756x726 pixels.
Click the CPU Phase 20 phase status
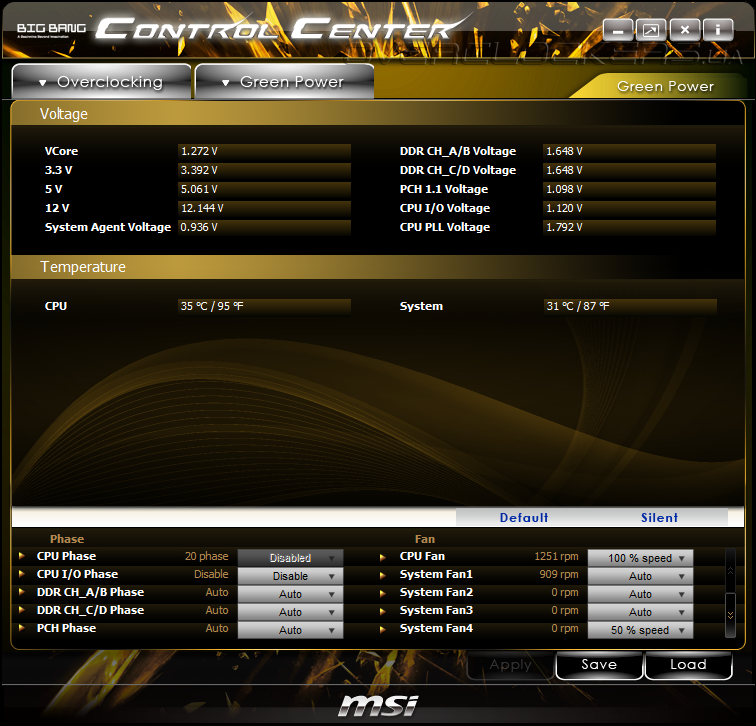point(206,556)
